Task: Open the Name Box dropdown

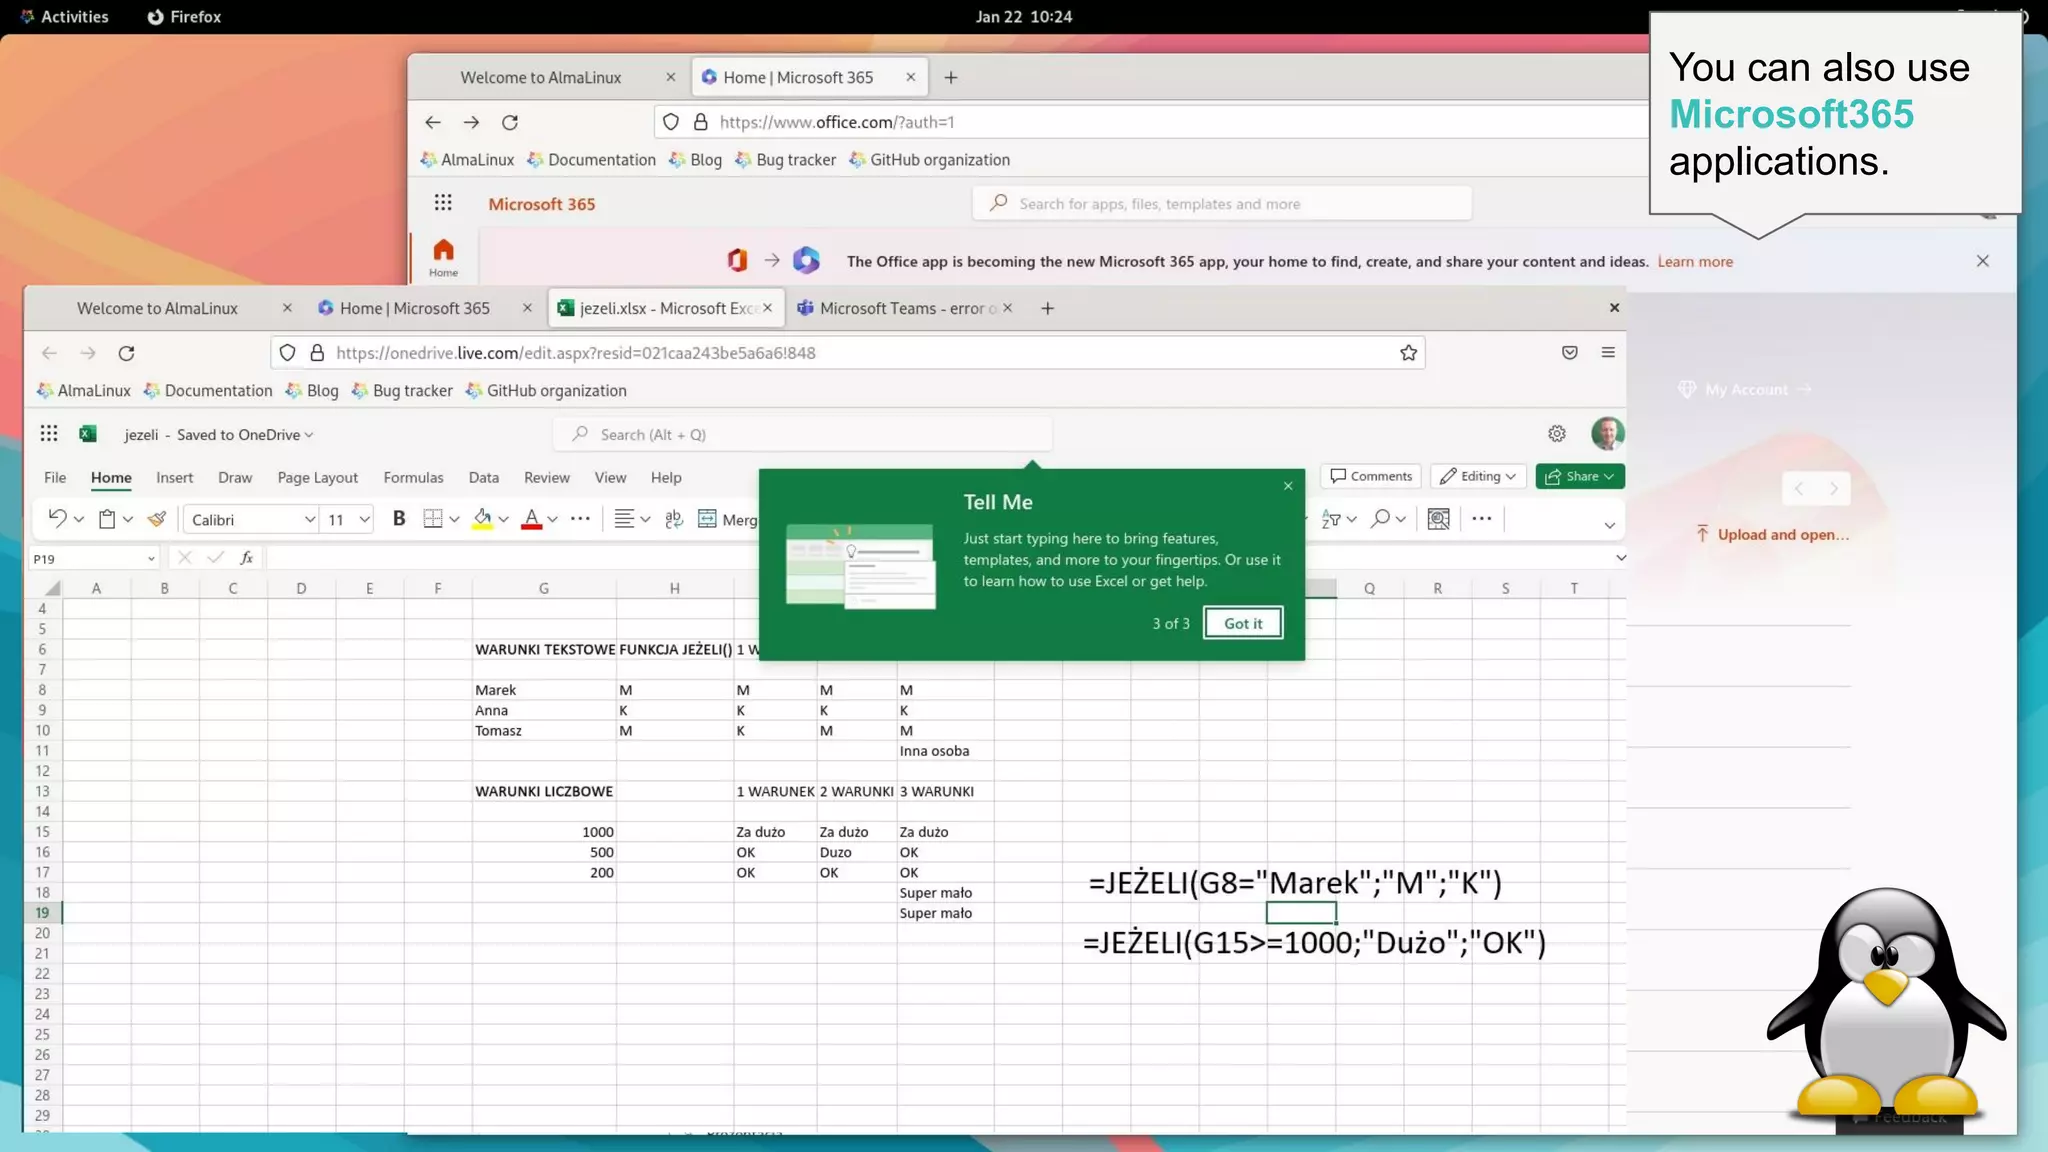Action: tap(151, 559)
